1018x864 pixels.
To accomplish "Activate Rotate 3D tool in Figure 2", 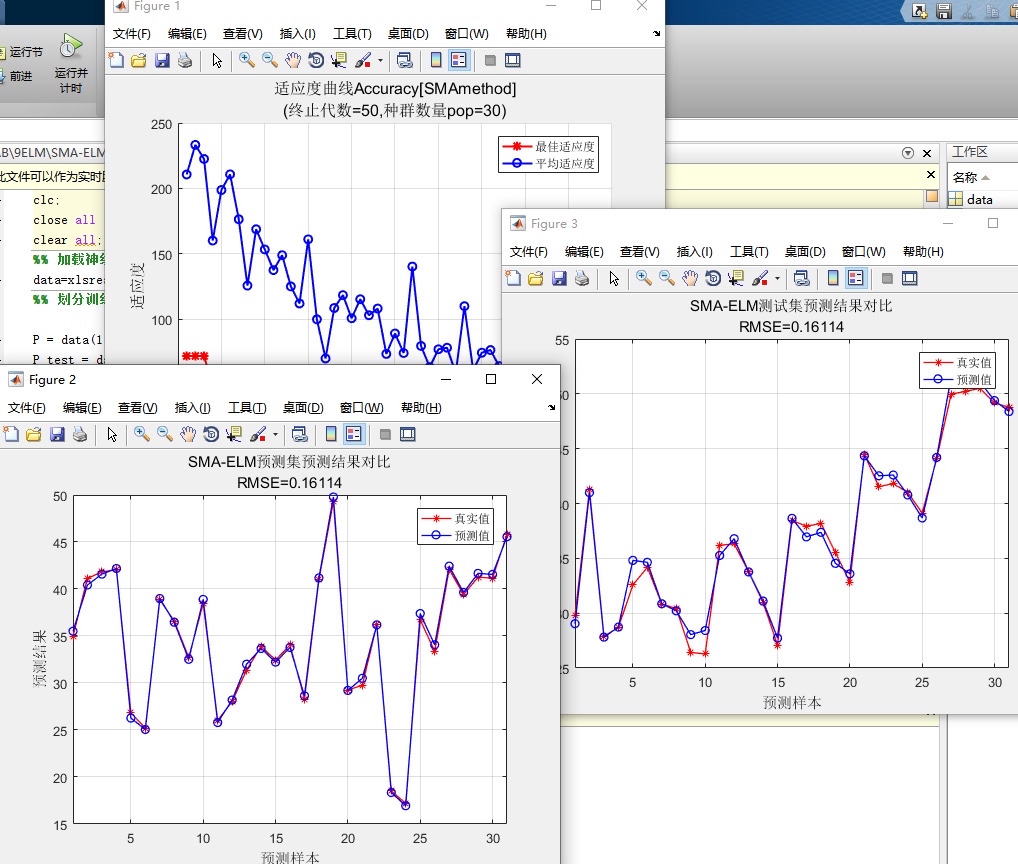I will pos(211,434).
